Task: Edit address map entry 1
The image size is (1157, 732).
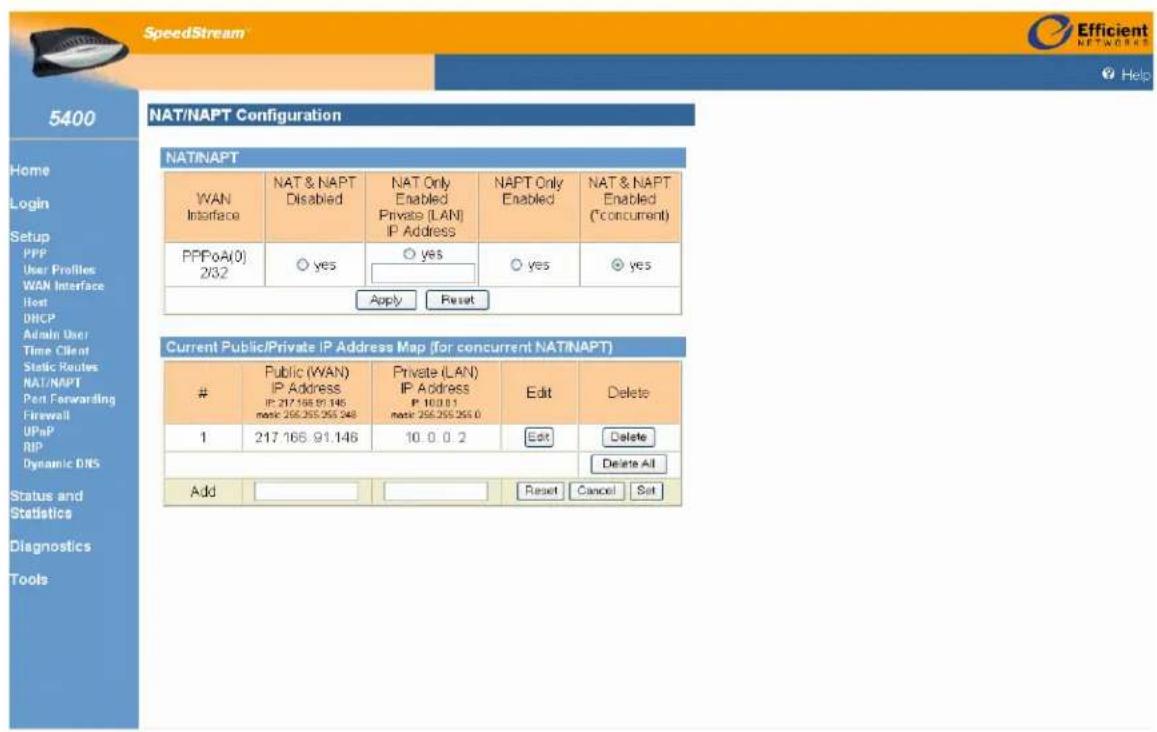Action: 539,438
